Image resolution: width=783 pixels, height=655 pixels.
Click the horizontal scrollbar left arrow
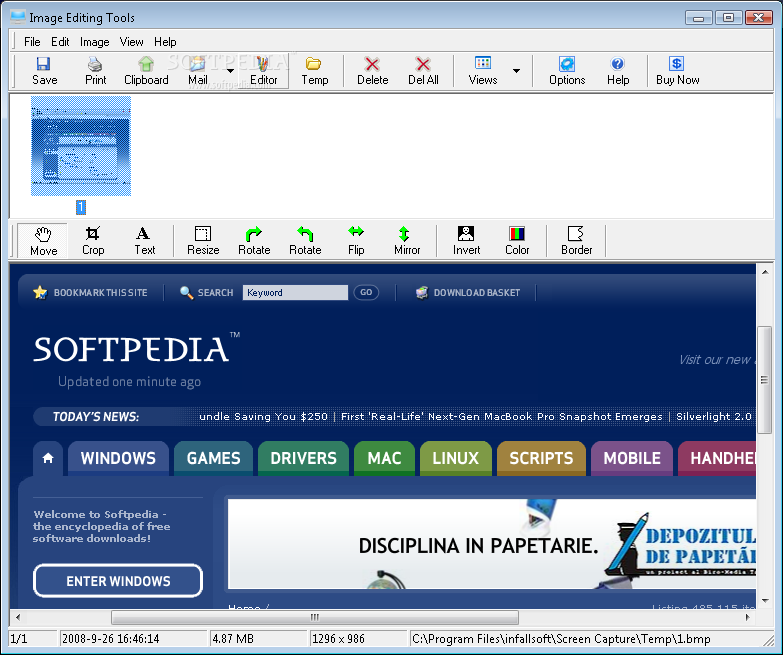17,618
